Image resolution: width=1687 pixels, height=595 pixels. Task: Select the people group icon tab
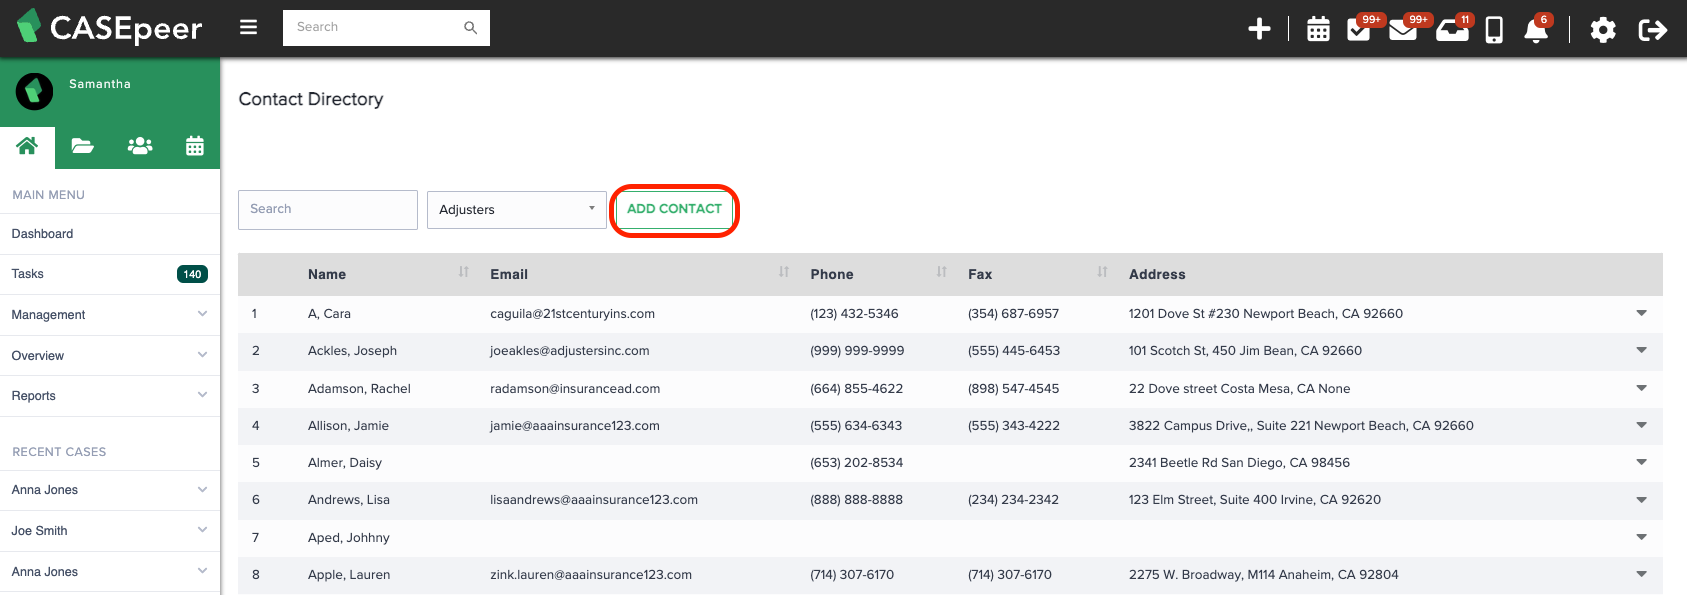coord(140,146)
